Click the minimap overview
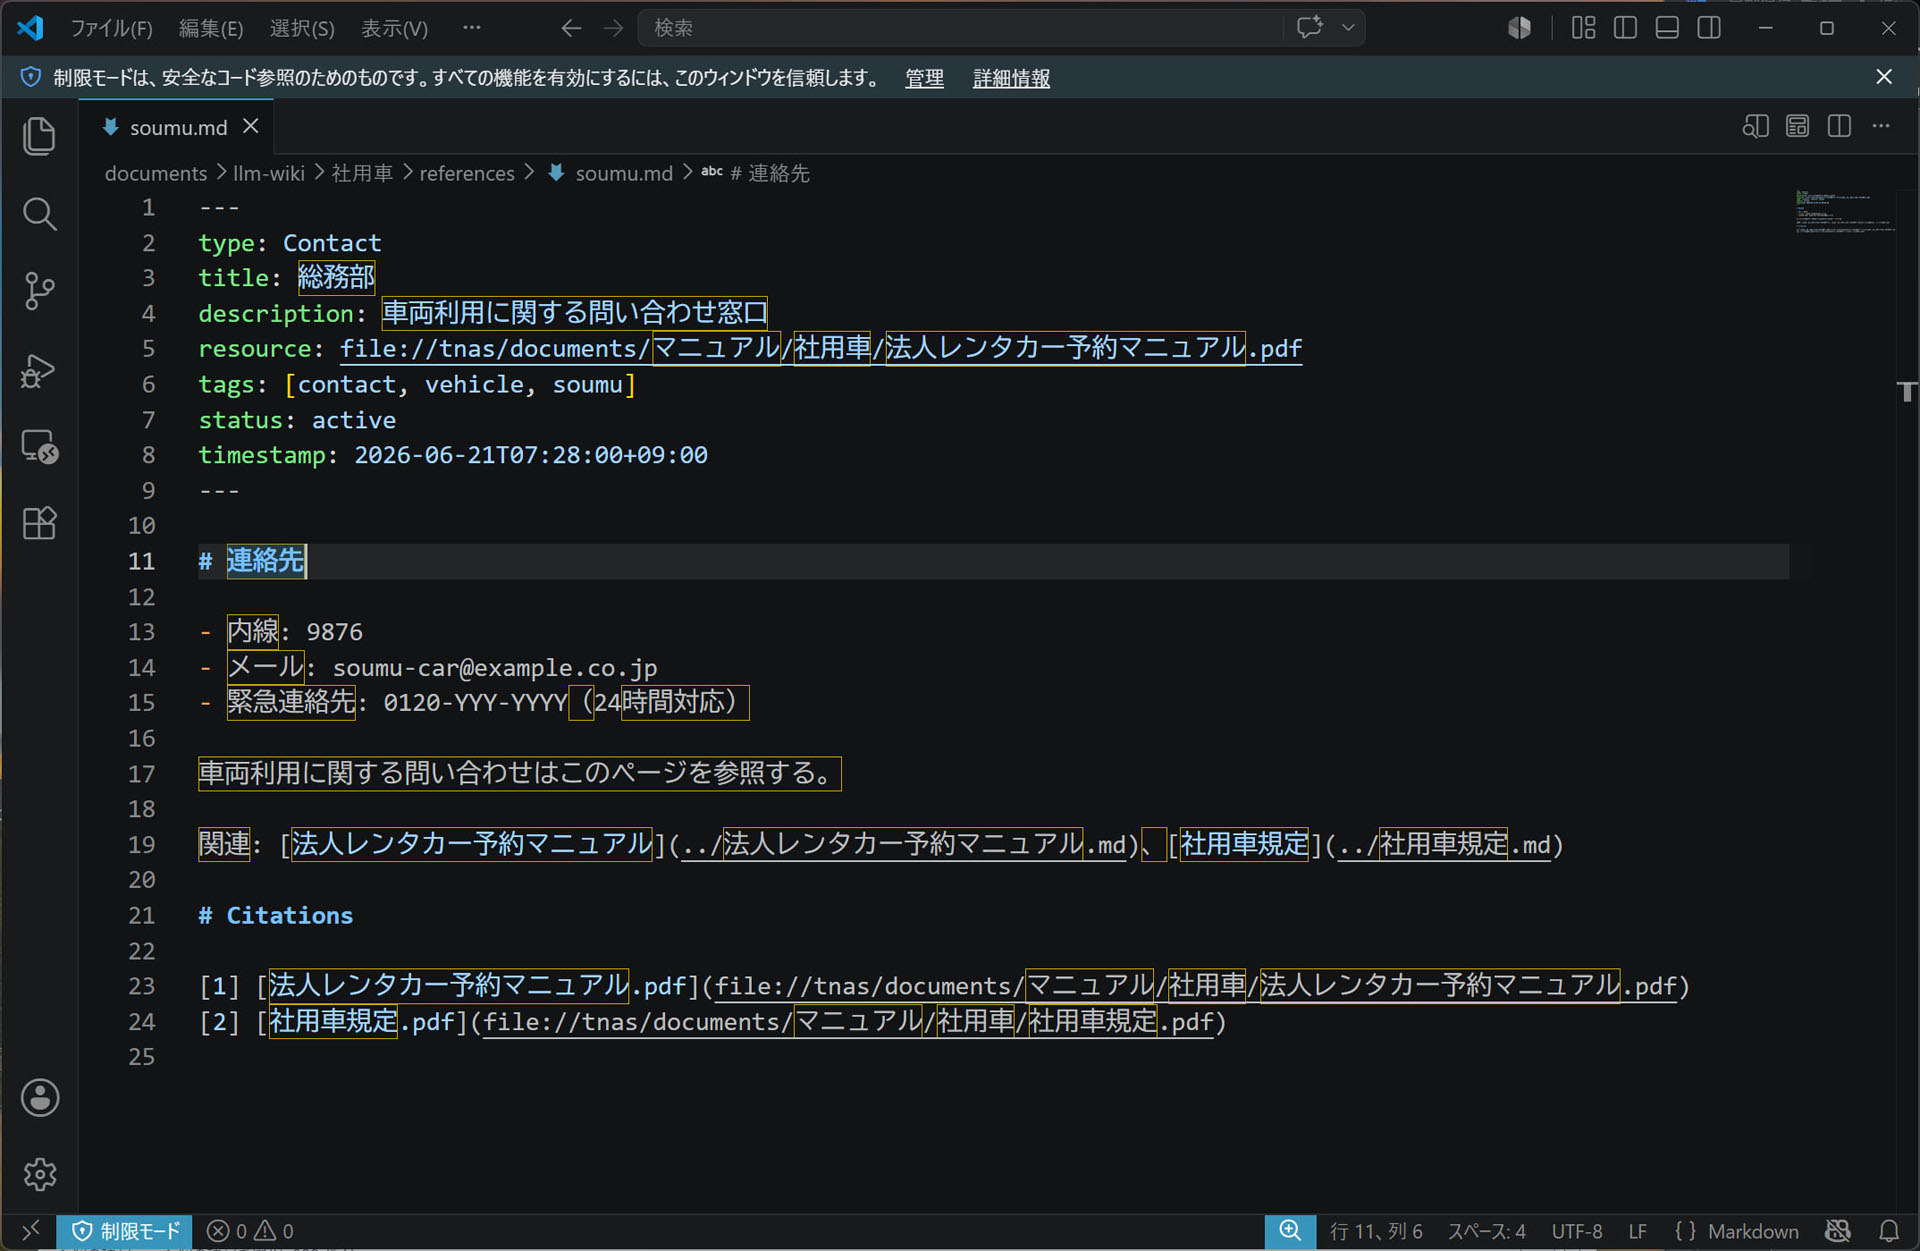 [x=1844, y=212]
